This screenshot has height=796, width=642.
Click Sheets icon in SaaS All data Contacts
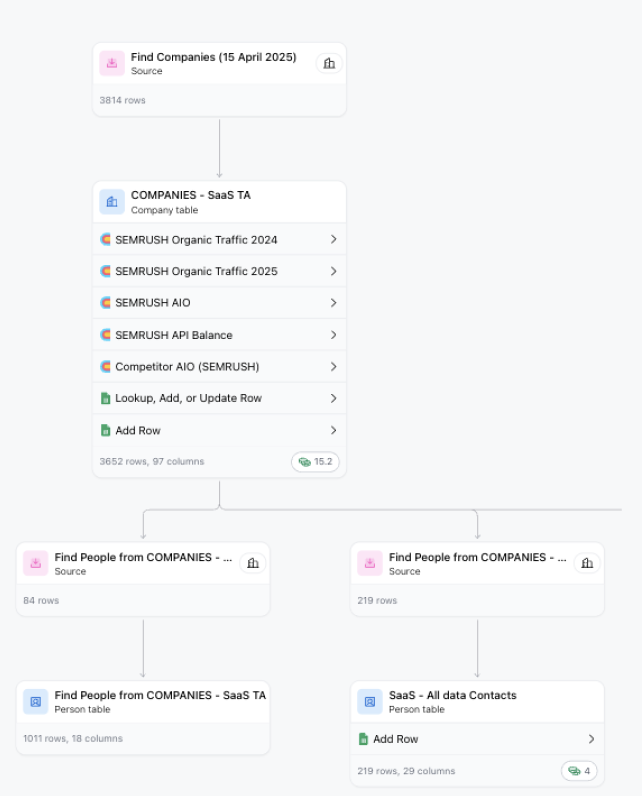pyautogui.click(x=363, y=739)
